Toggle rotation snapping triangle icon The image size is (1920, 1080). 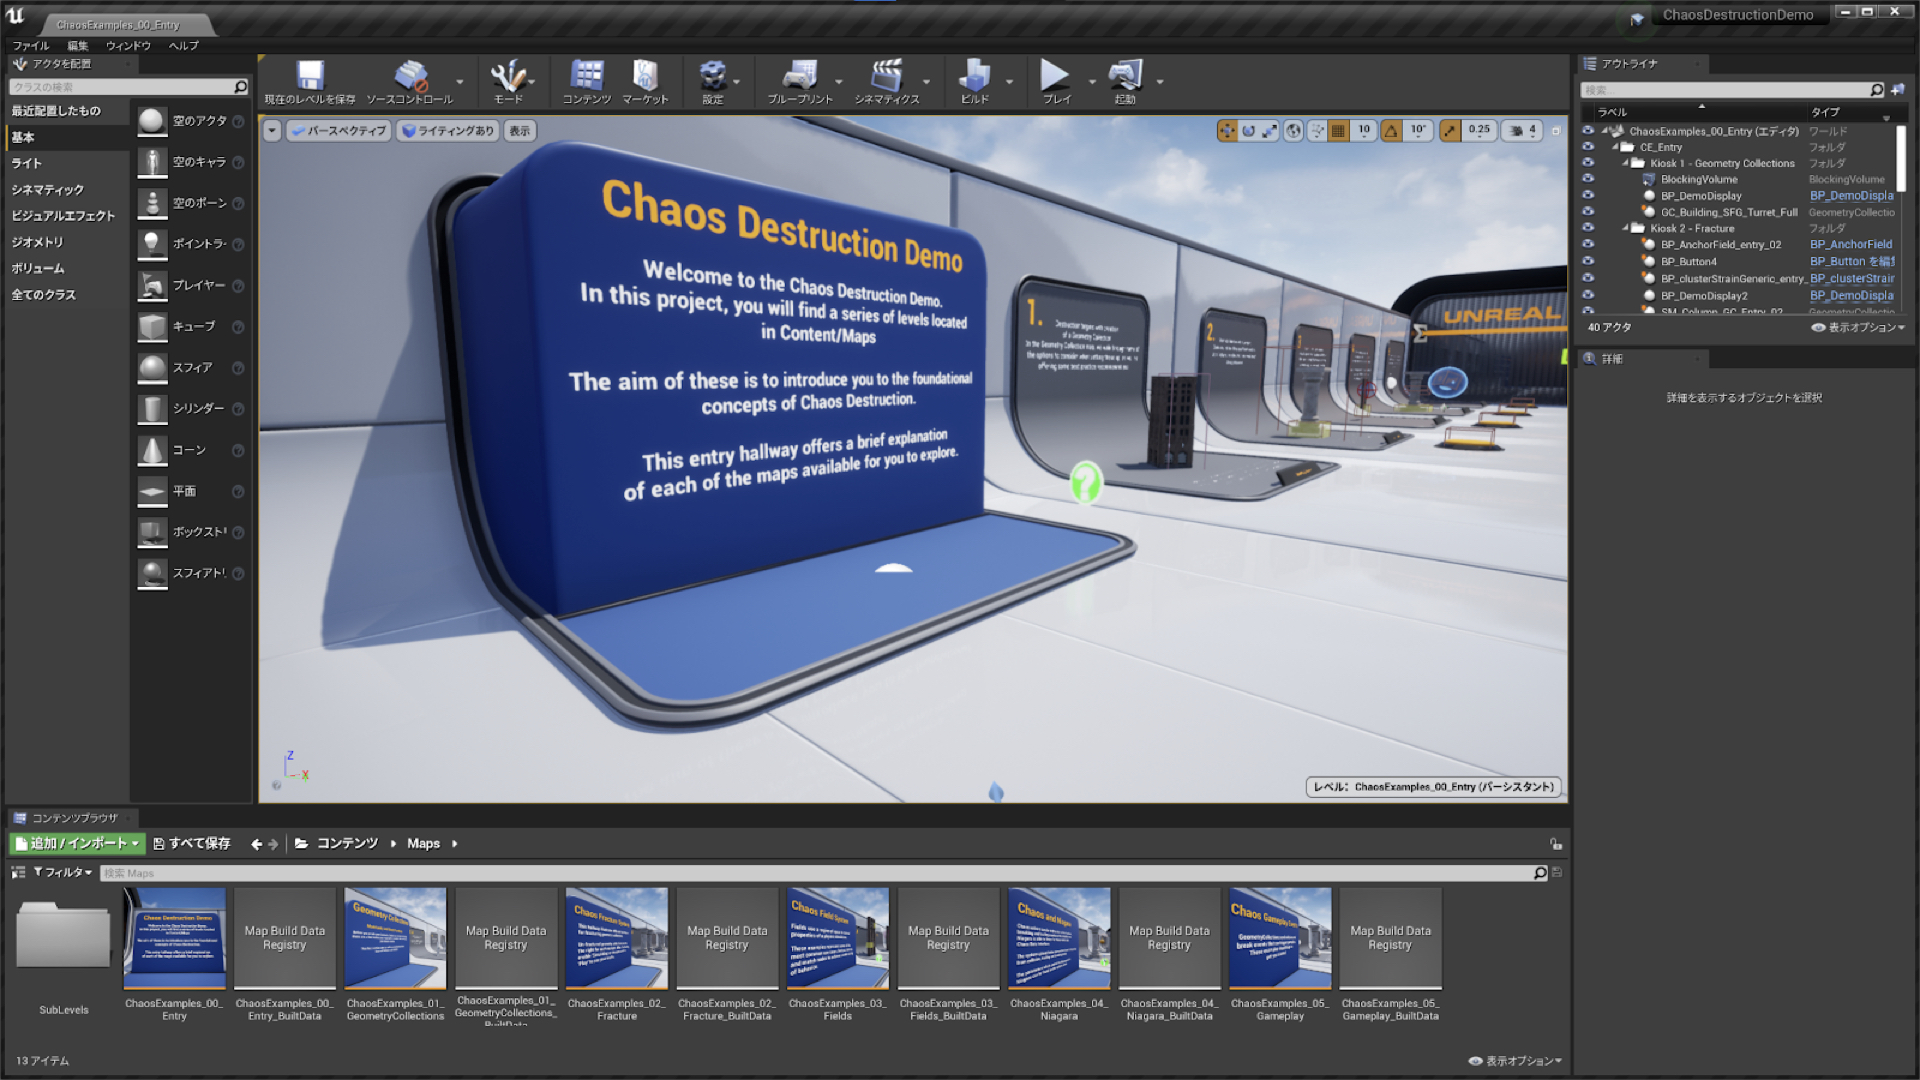tap(1391, 131)
